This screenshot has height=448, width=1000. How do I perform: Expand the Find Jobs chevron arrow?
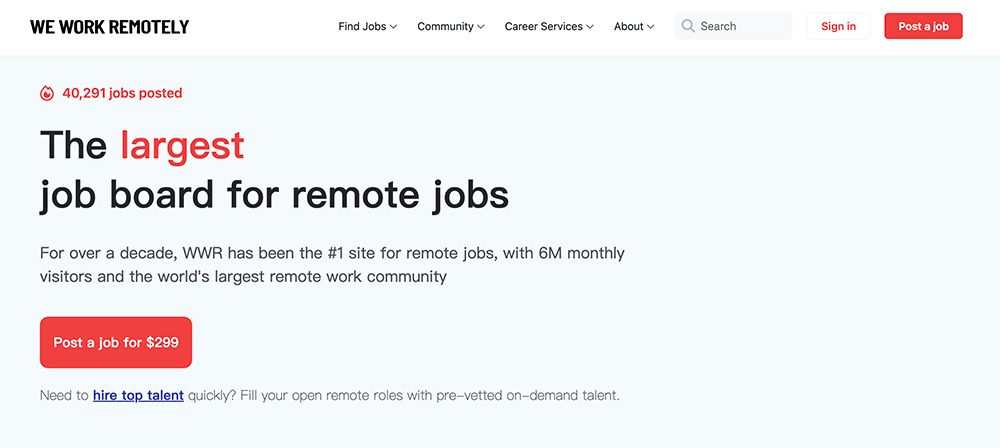(x=393, y=27)
